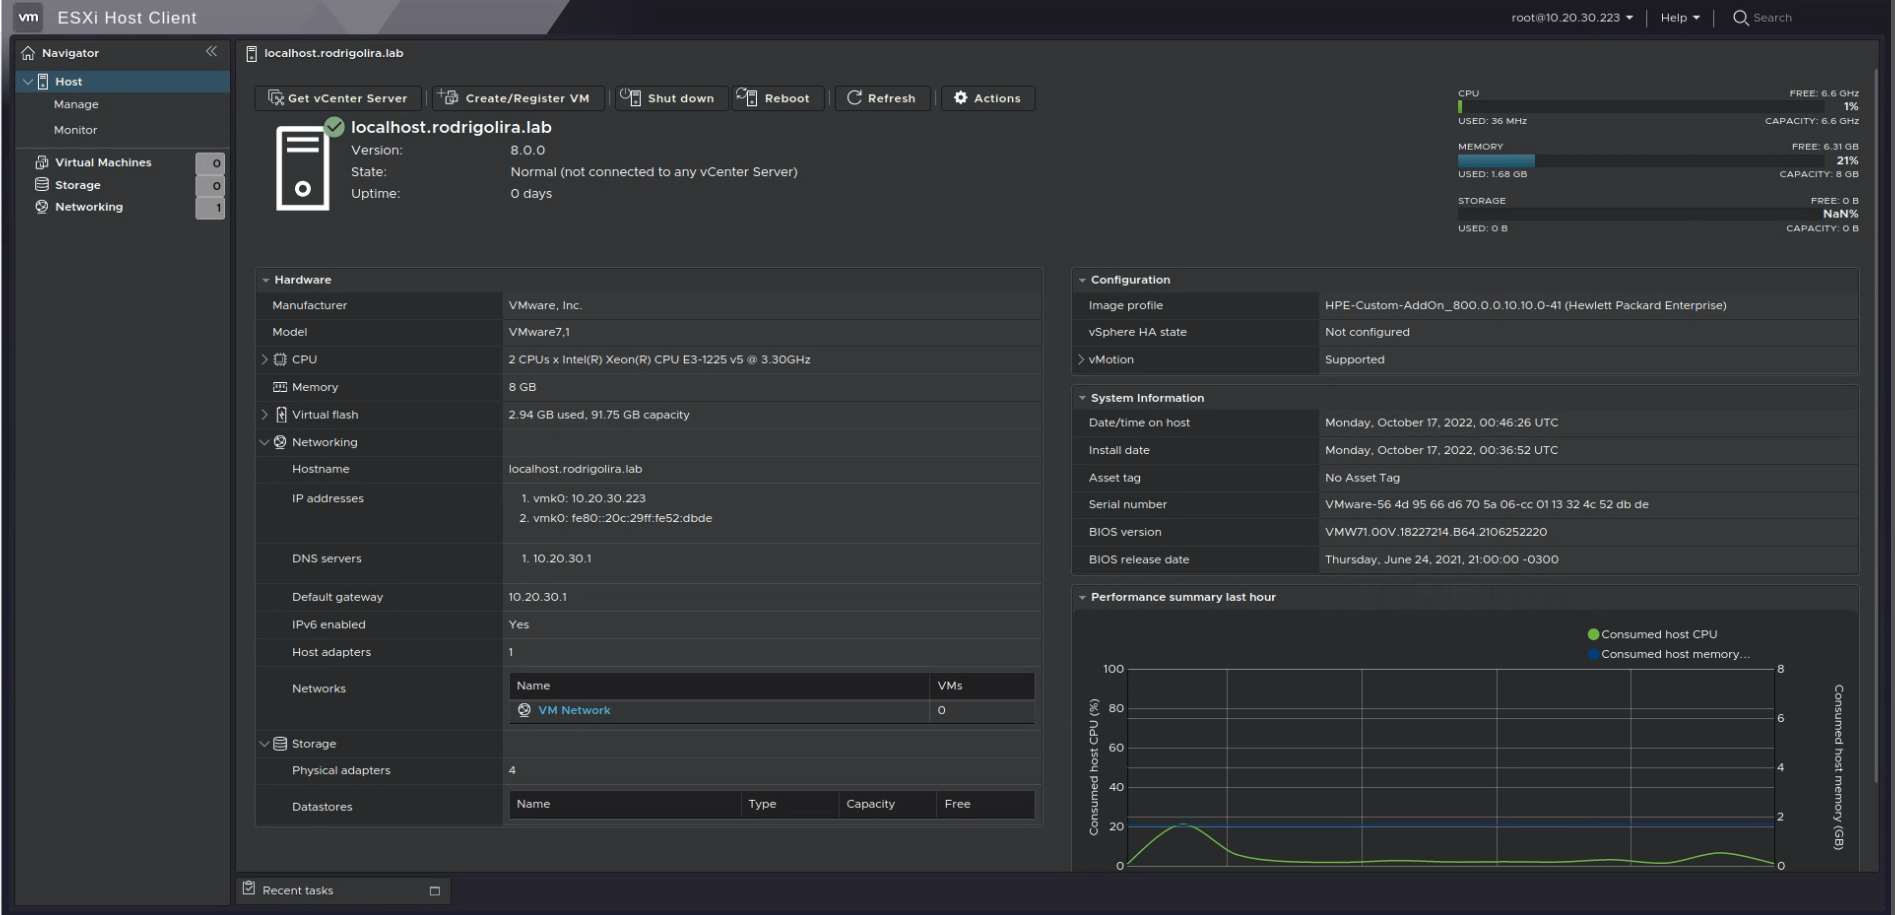
Task: Expand the CPU hardware row
Action: click(265, 359)
